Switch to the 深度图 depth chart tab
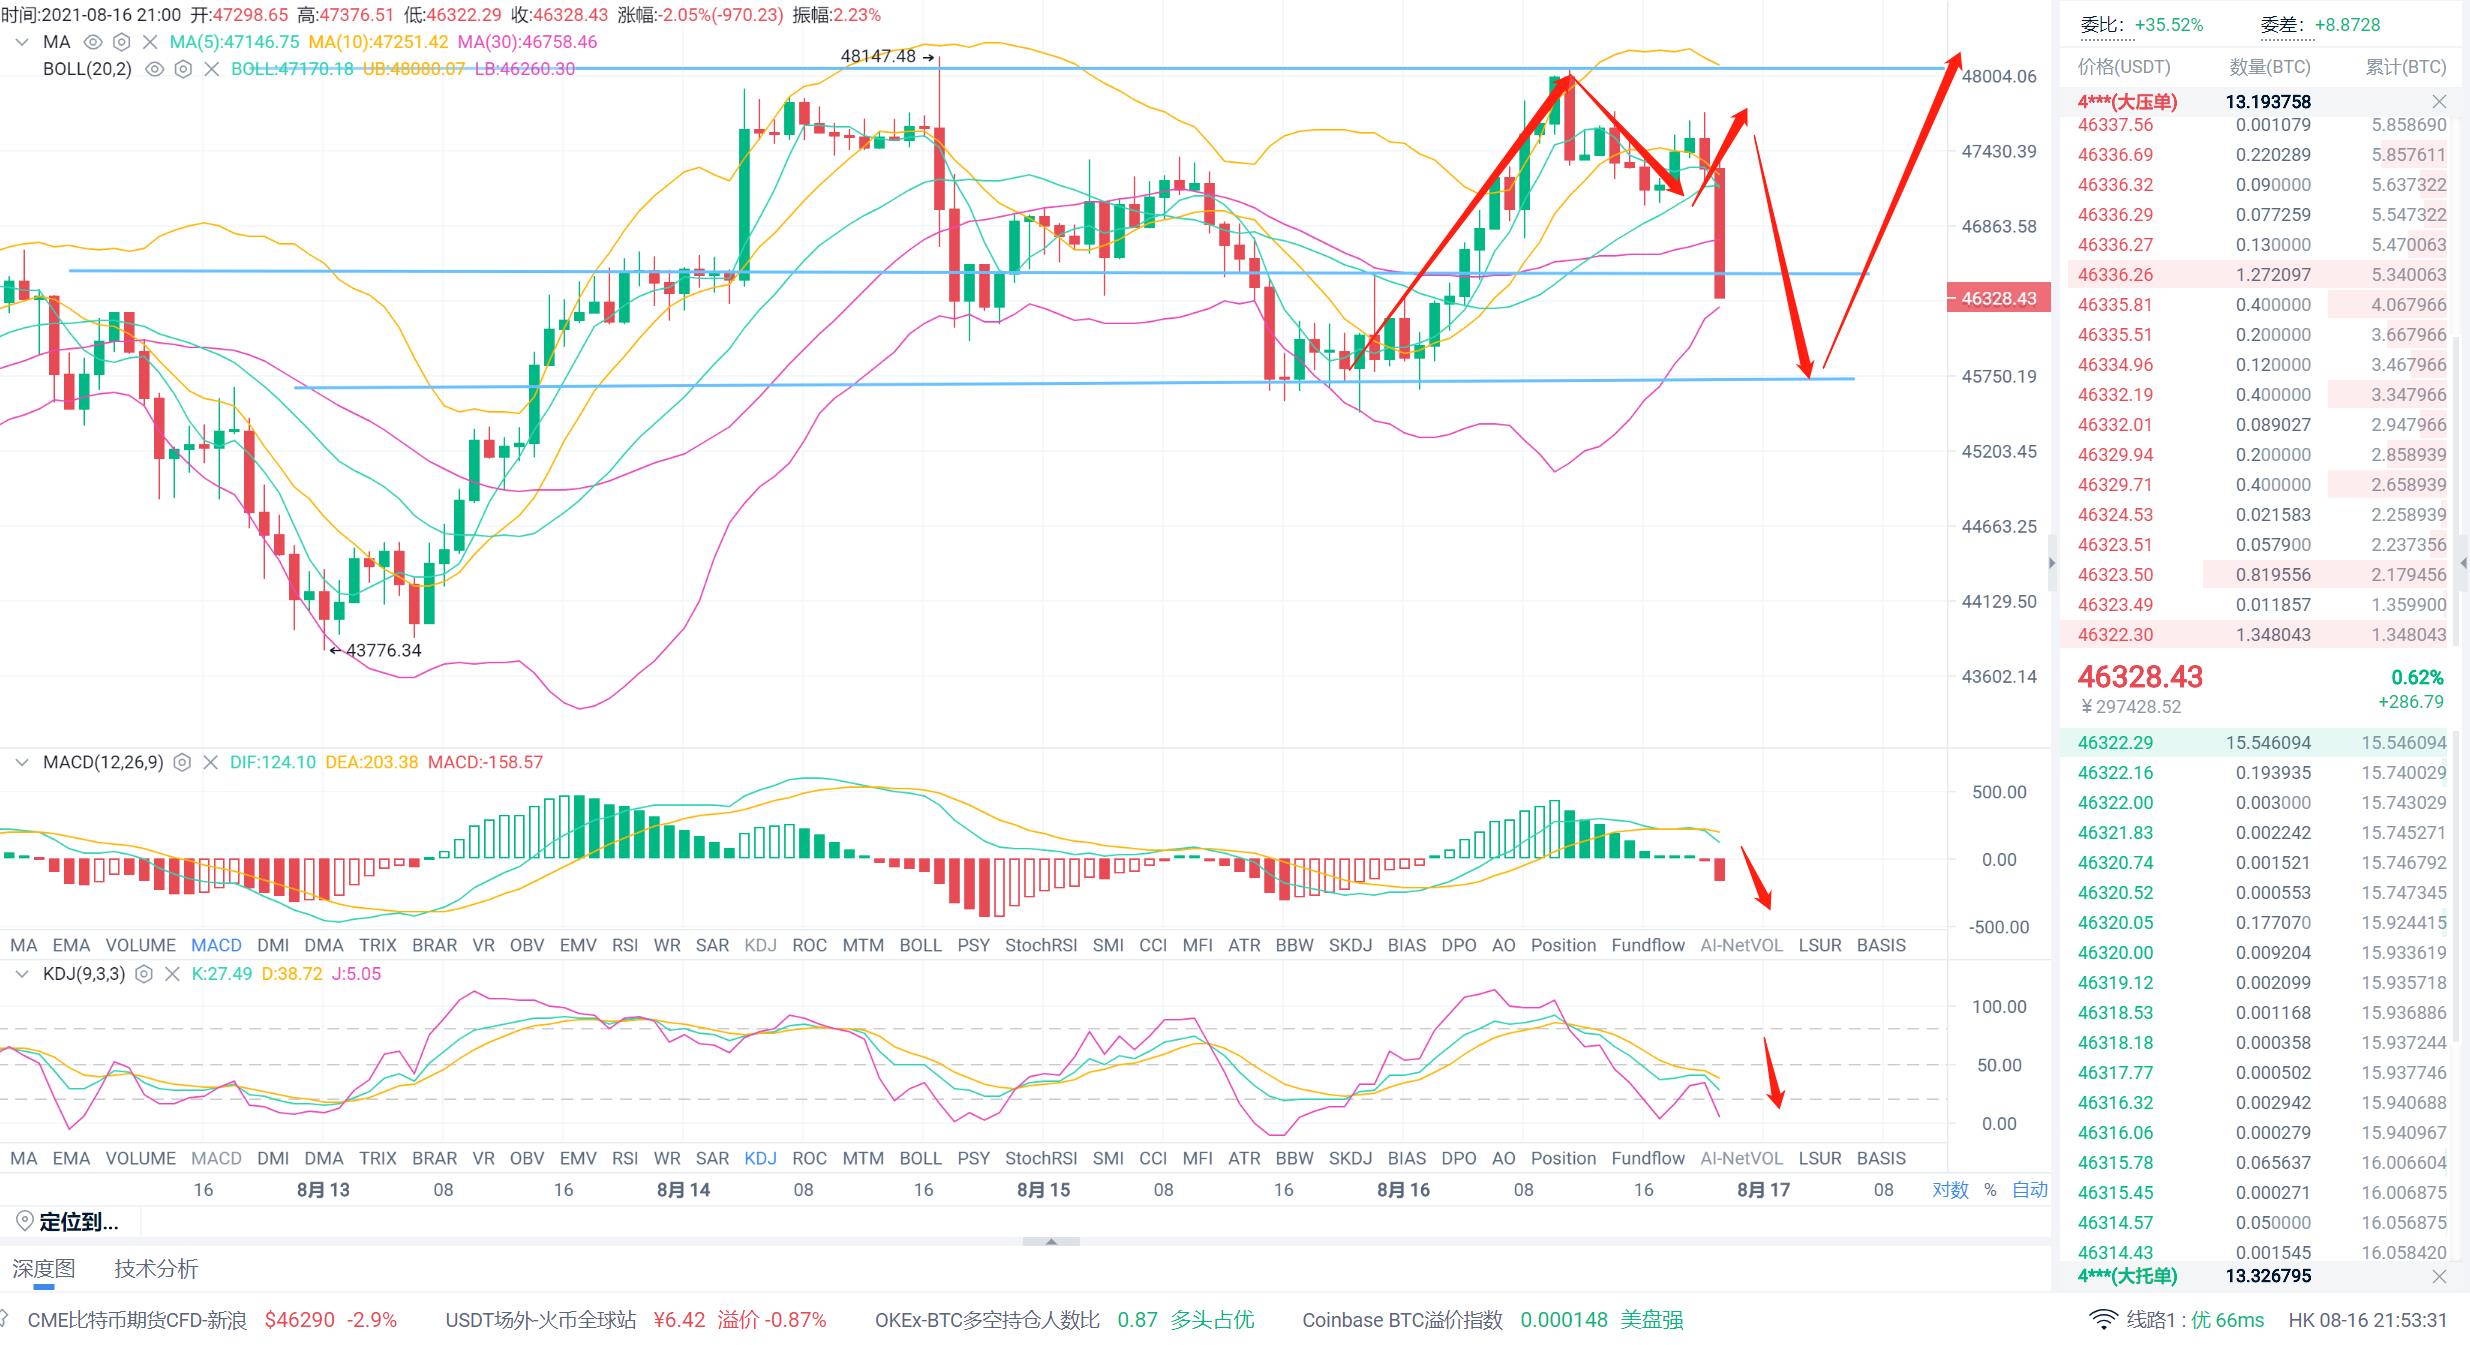 (44, 1268)
